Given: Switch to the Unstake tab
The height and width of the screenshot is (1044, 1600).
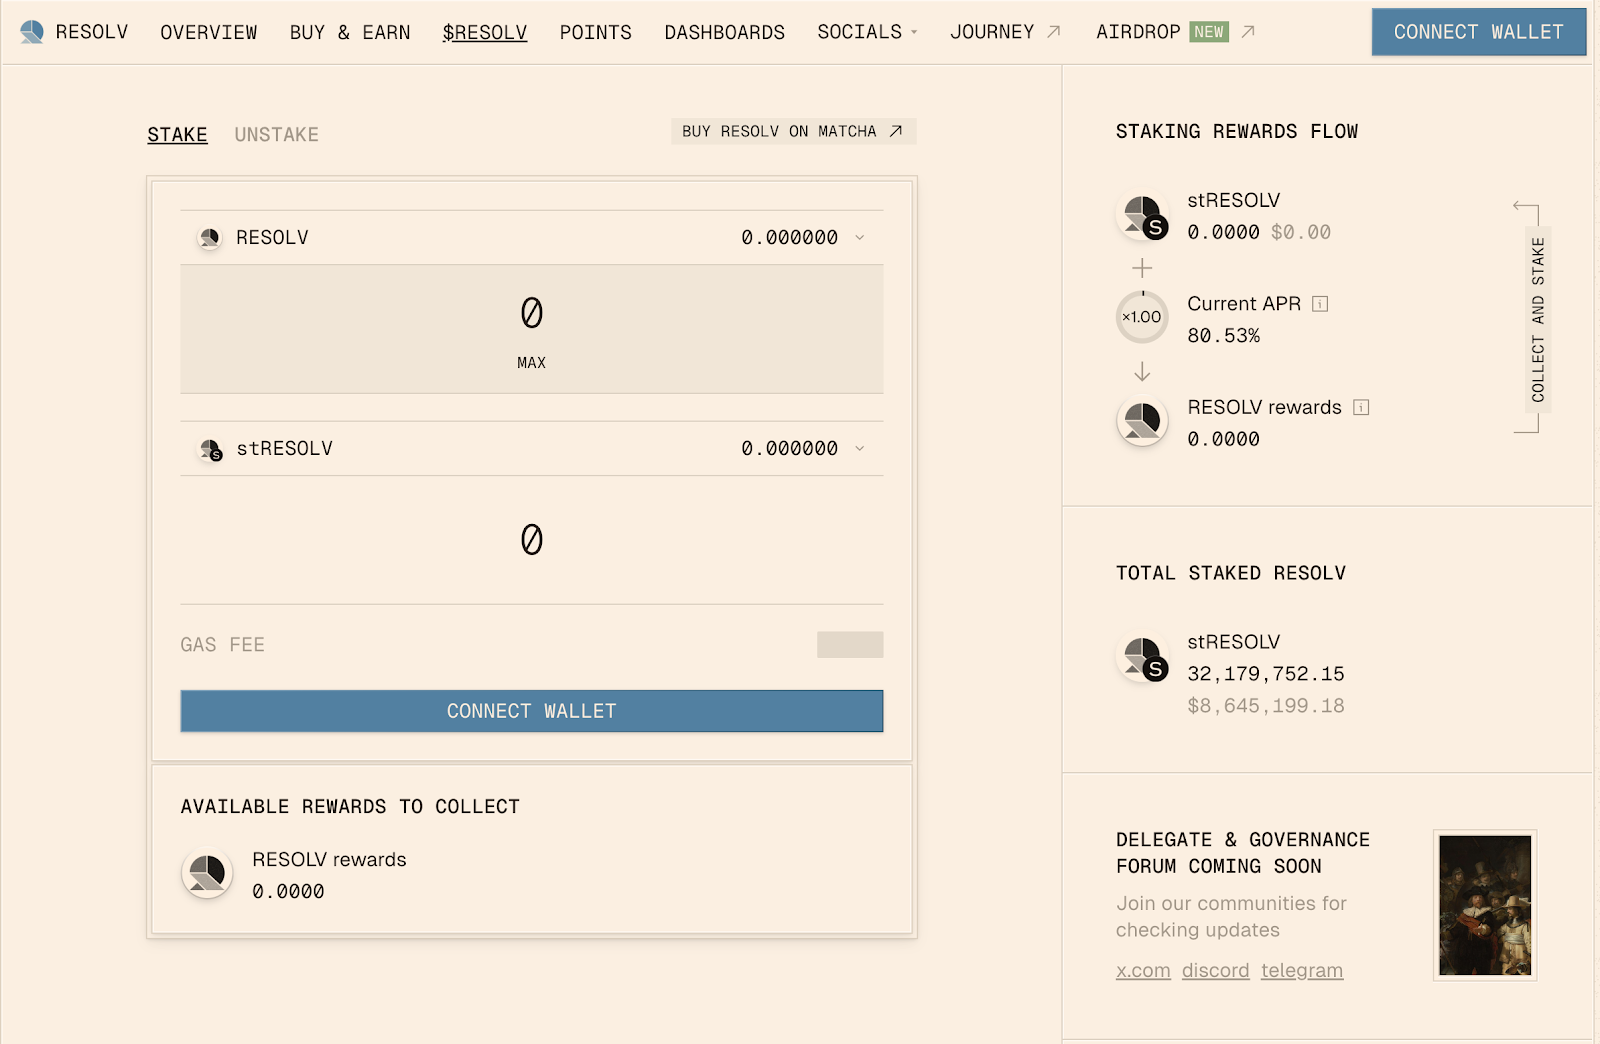Looking at the screenshot, I should (x=277, y=134).
